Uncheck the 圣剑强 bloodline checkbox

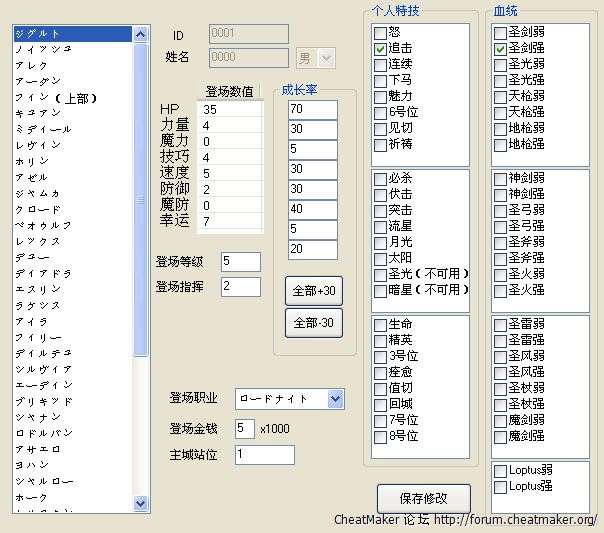coord(500,48)
